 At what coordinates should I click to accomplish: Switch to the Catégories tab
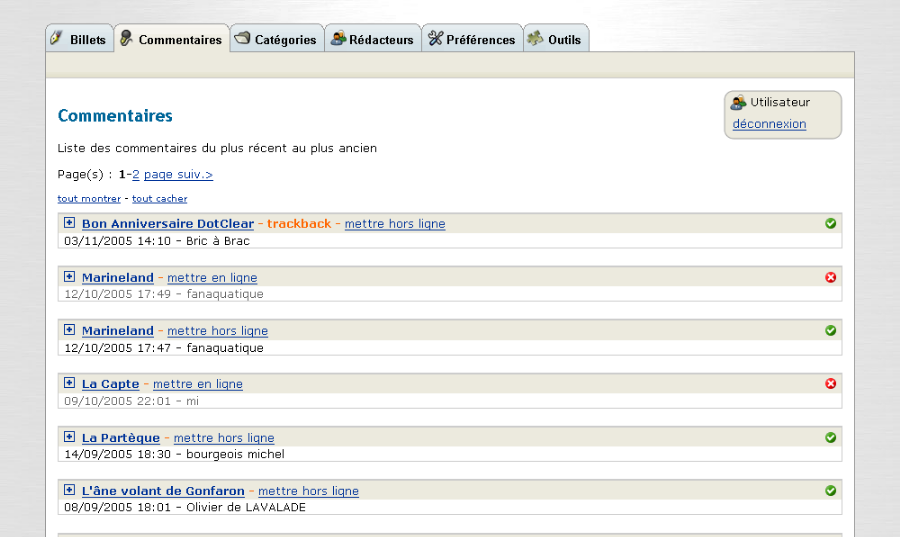point(276,40)
